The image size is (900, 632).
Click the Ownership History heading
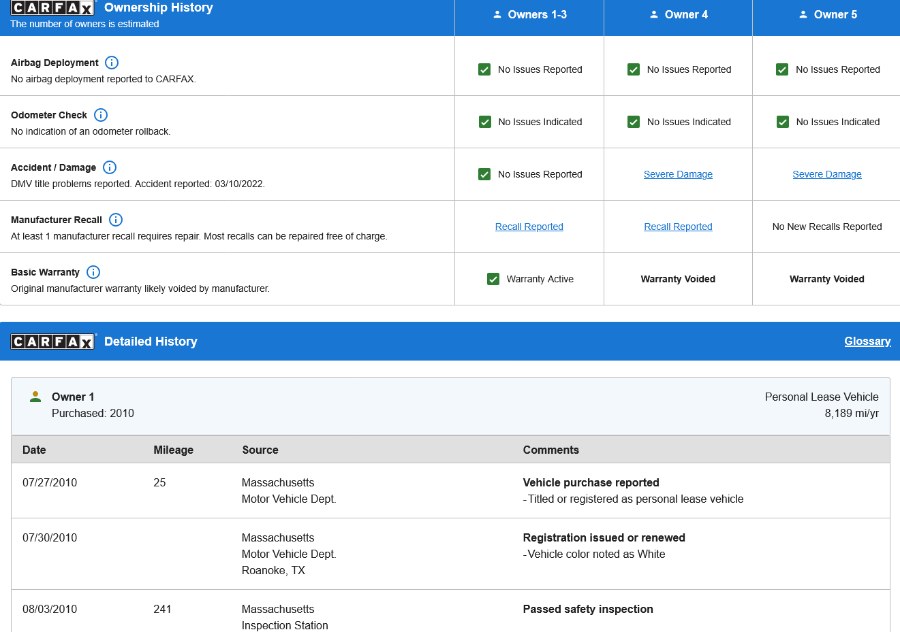pos(158,8)
